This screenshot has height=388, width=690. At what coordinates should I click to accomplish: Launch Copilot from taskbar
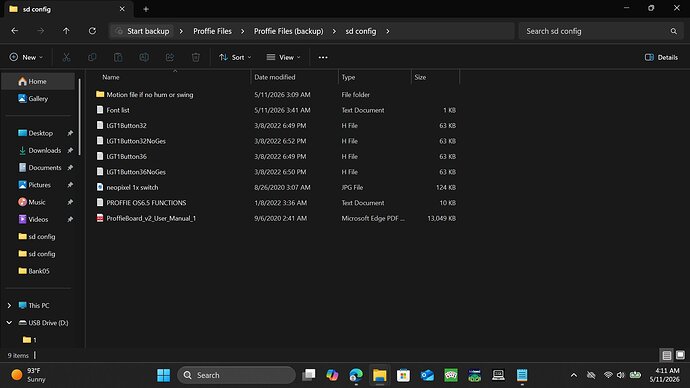pyautogui.click(x=332, y=375)
